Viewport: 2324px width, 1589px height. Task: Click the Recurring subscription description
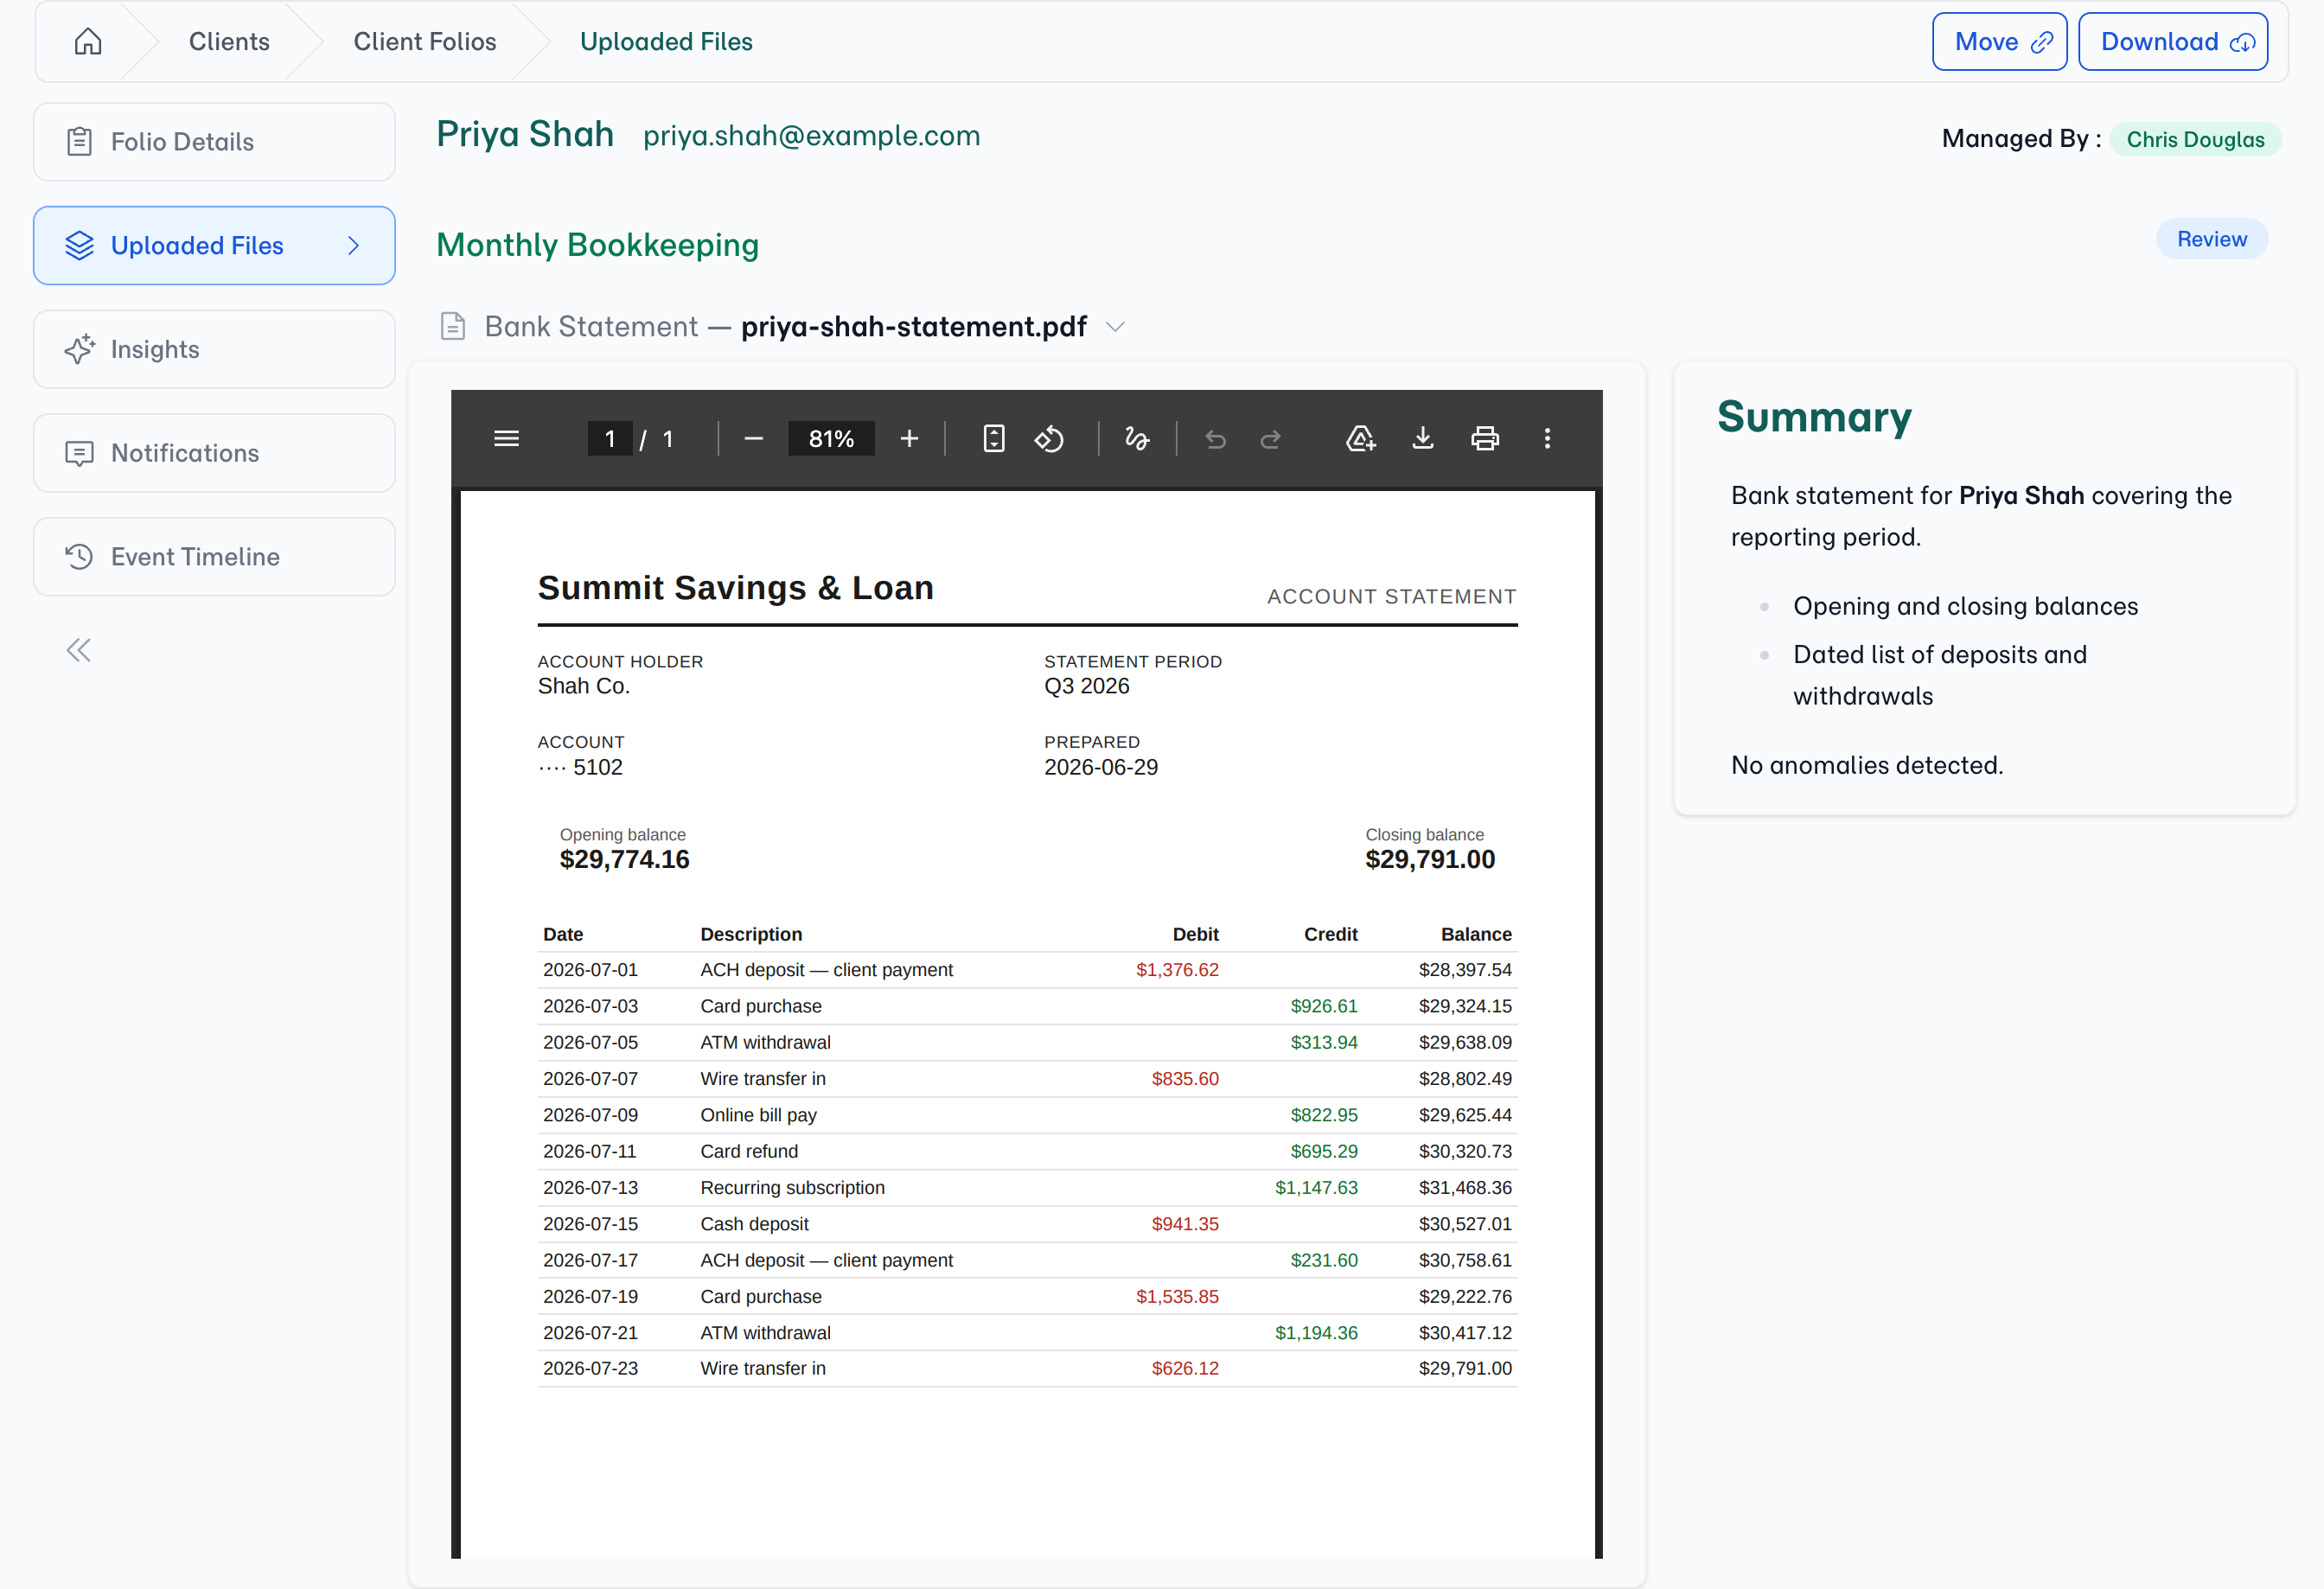tap(792, 1187)
